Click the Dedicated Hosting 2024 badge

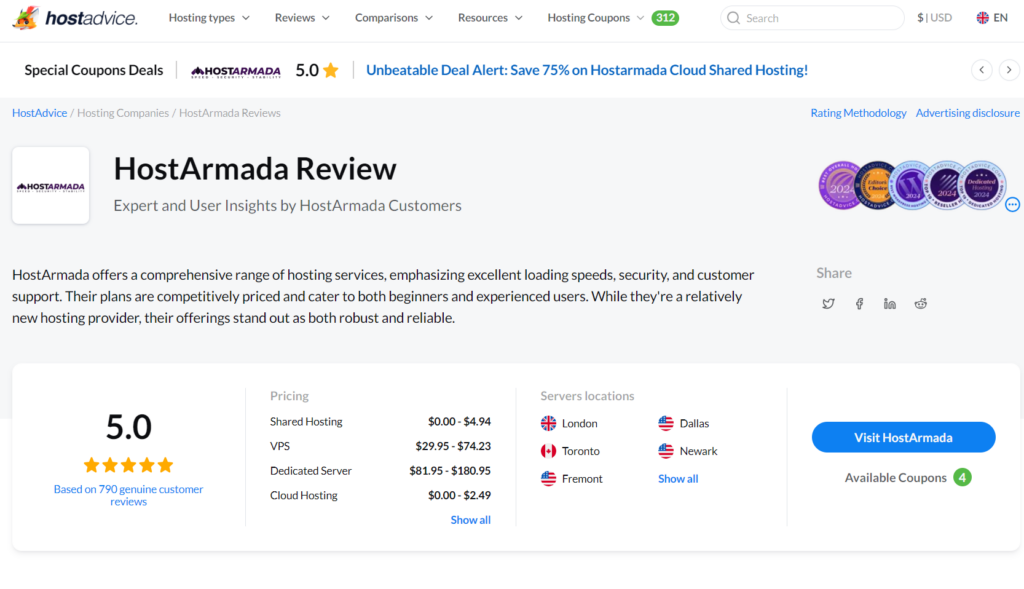pos(982,185)
